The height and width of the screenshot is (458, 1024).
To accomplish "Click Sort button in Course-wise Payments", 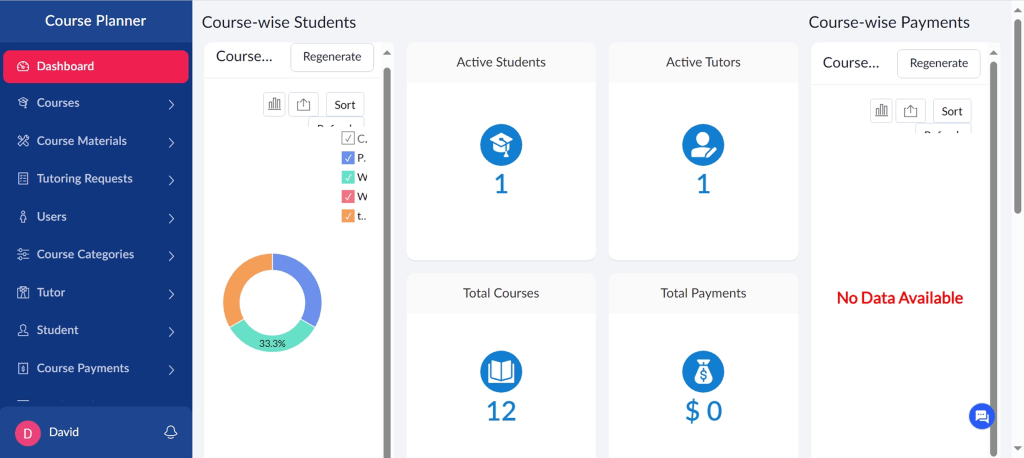I will (952, 111).
